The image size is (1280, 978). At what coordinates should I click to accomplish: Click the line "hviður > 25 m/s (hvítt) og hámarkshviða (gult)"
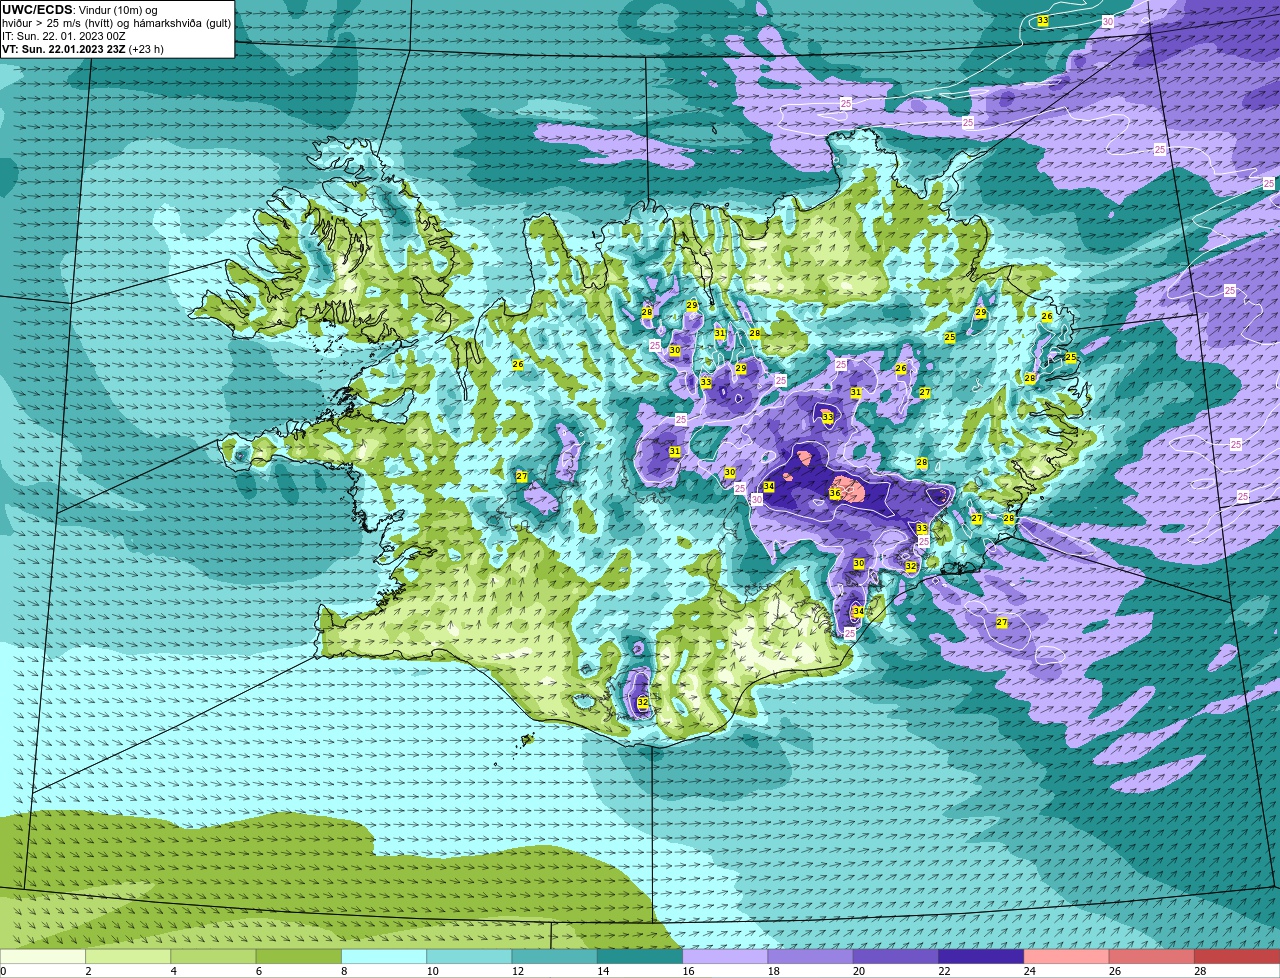[x=116, y=23]
